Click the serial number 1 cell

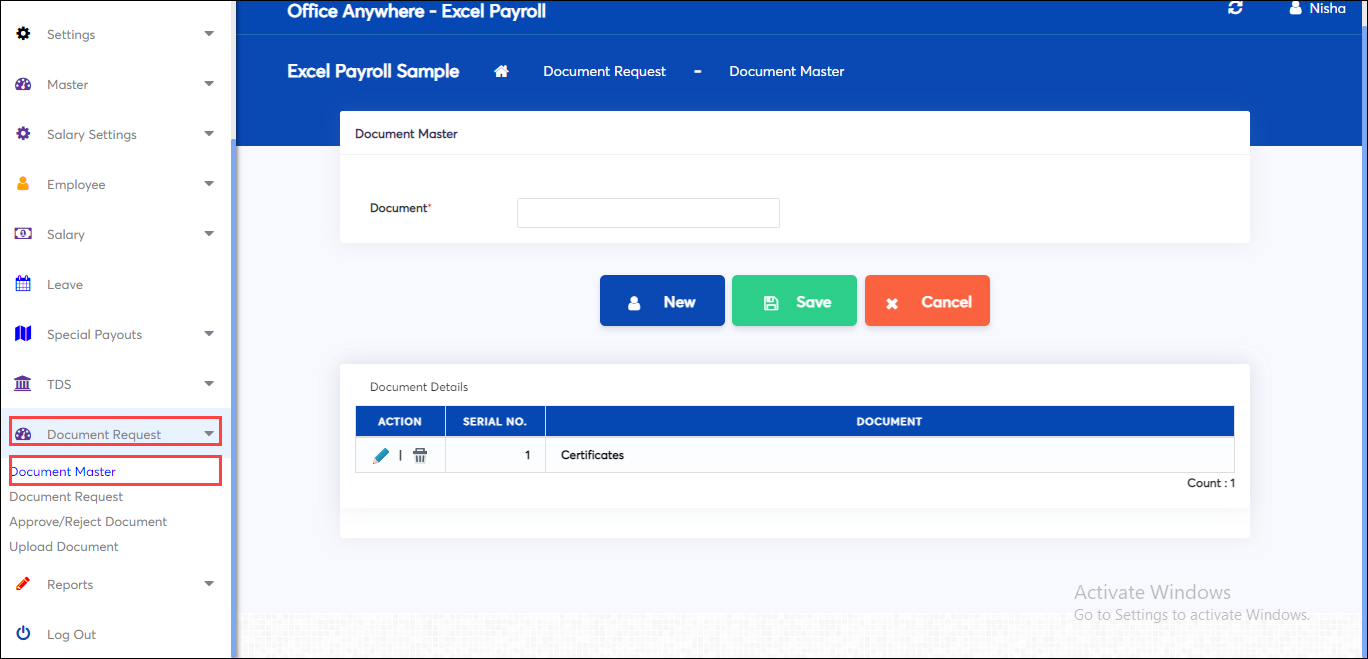(495, 455)
